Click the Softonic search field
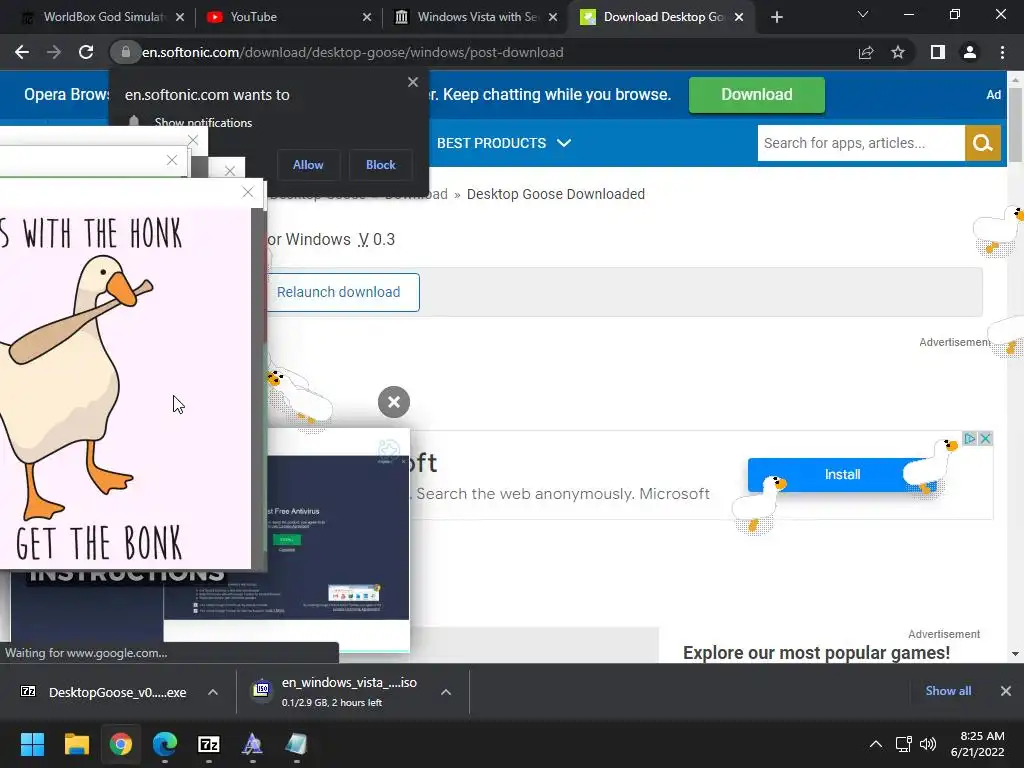The height and width of the screenshot is (768, 1024). pos(861,143)
